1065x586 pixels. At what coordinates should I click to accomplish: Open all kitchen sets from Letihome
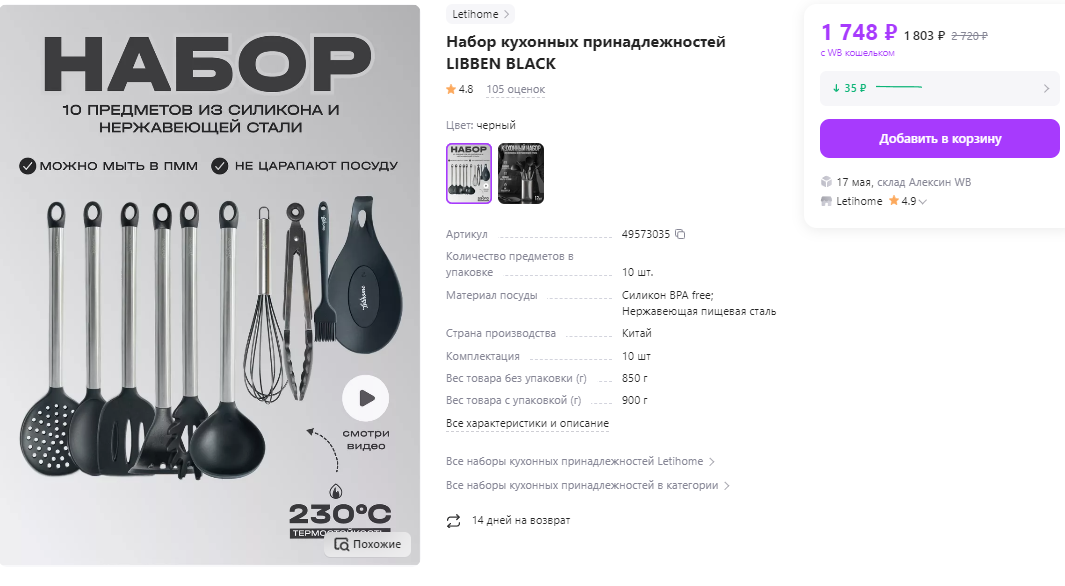(x=580, y=462)
